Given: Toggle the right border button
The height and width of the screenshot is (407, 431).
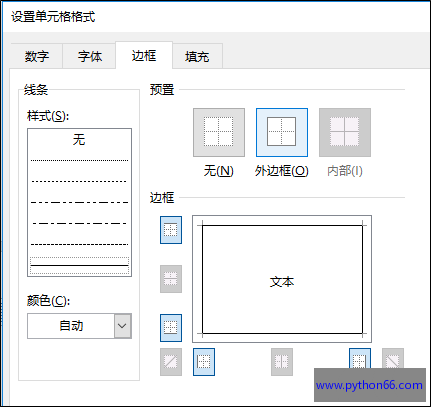Looking at the screenshot, I should click(x=360, y=359).
